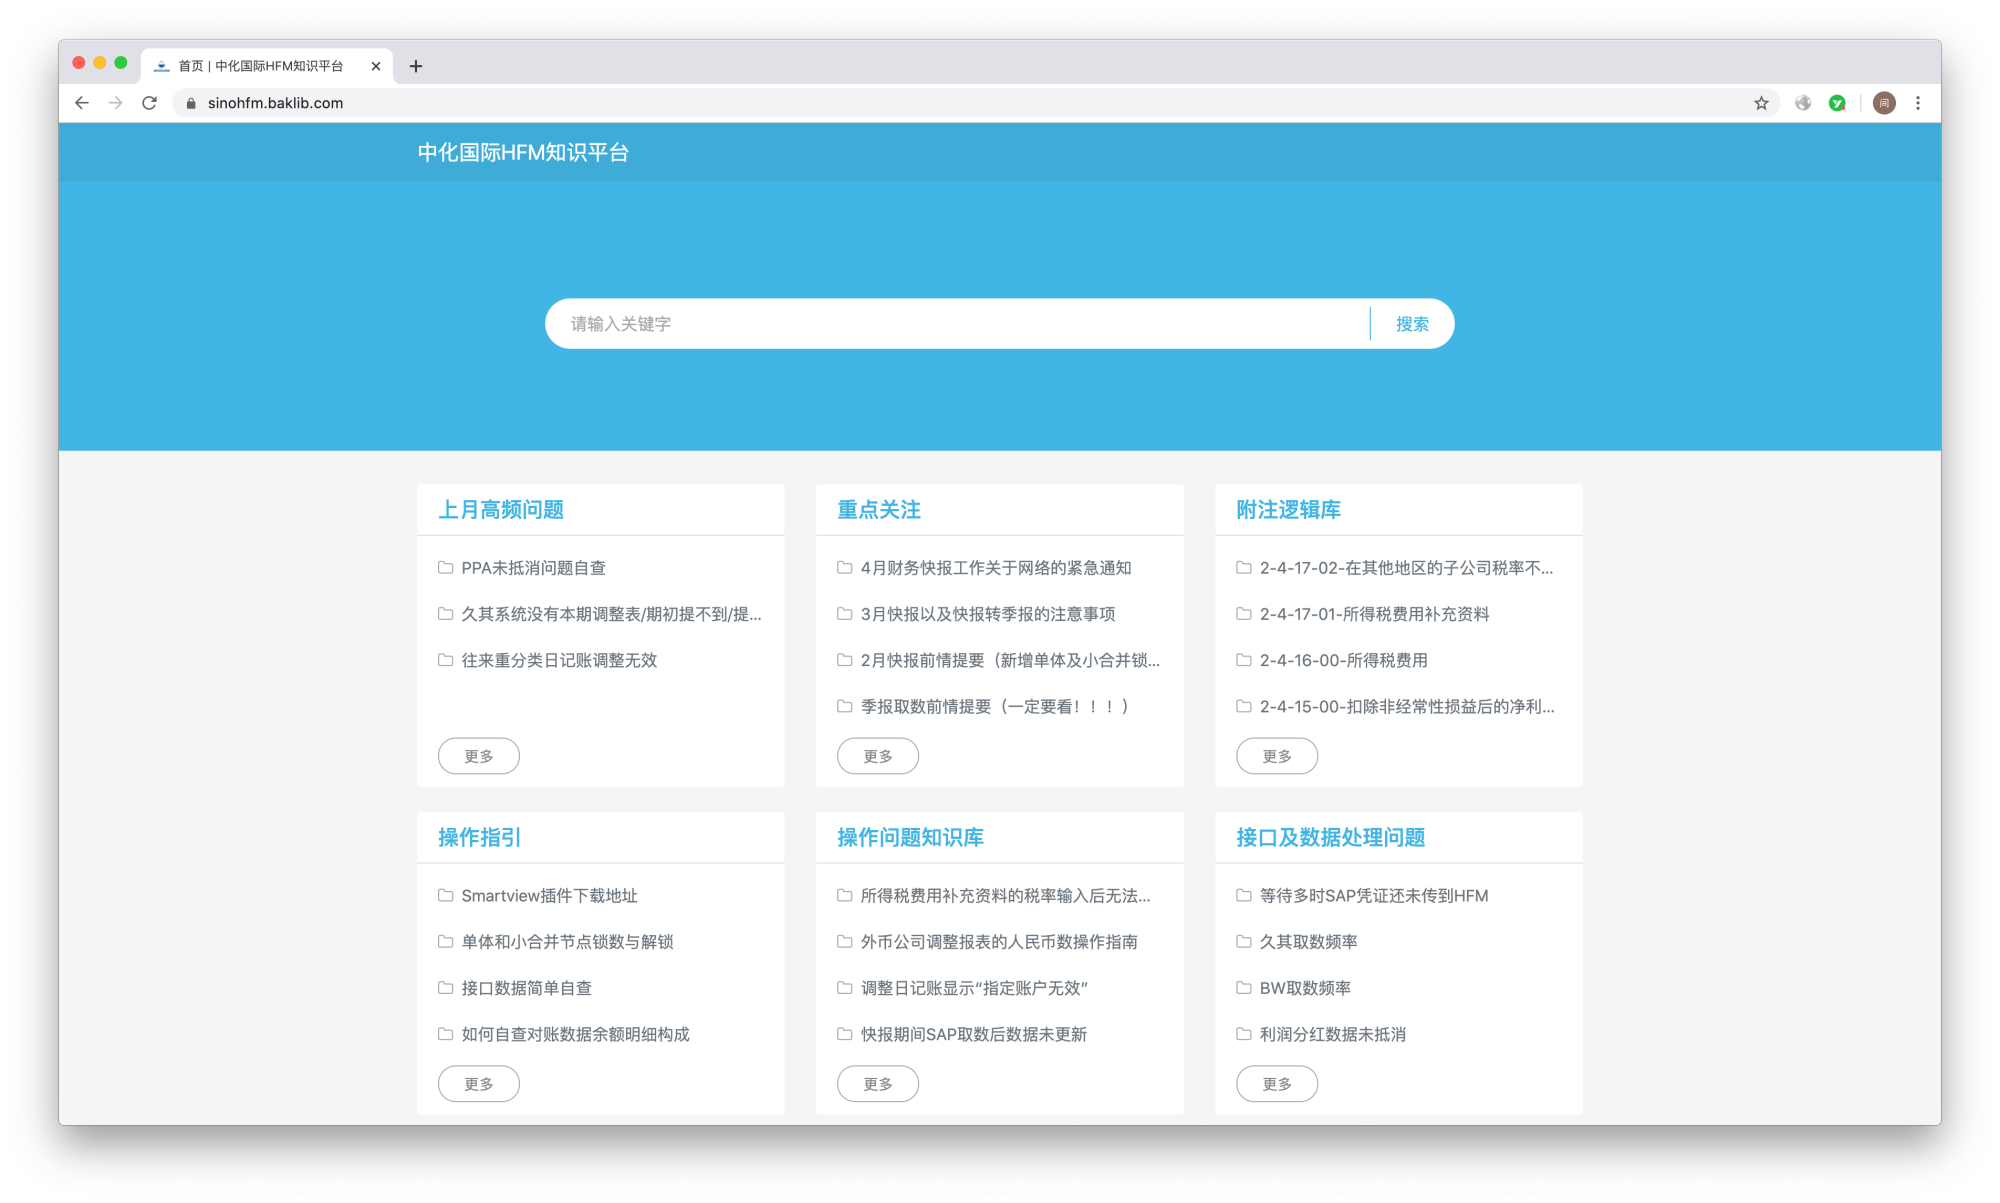Open a new tab with plus icon
This screenshot has width=2000, height=1203.
(x=416, y=66)
